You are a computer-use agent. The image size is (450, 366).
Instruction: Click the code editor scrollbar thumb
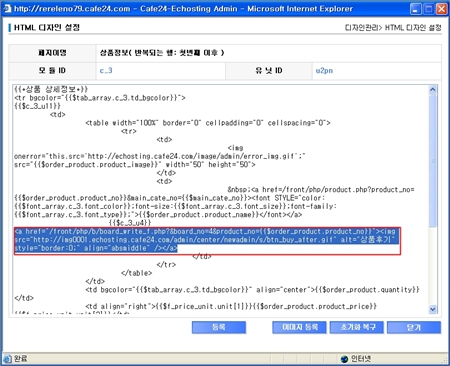433,160
